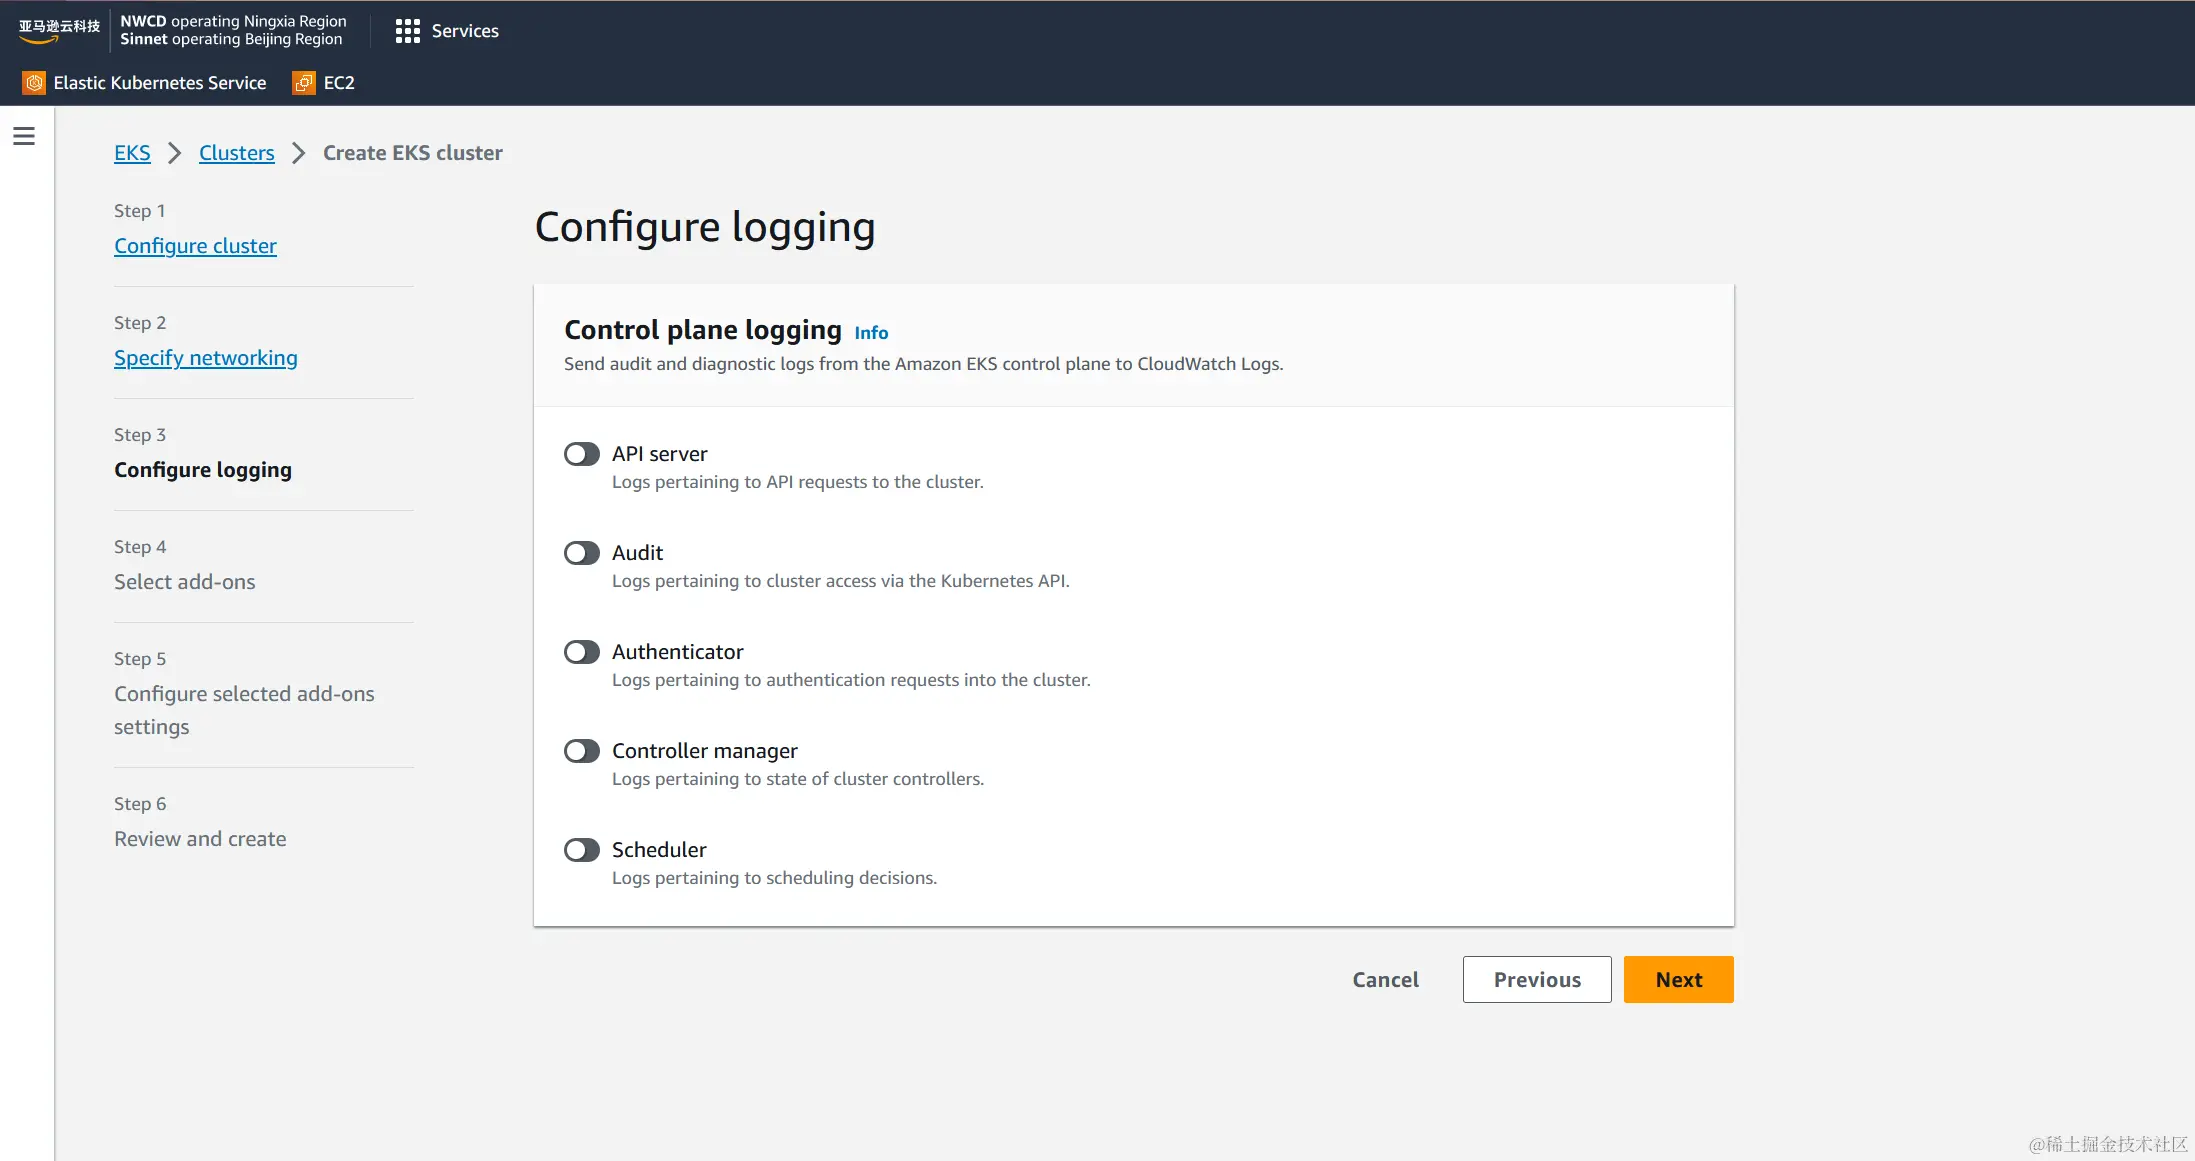Click the Step 3 Configure logging label

203,470
